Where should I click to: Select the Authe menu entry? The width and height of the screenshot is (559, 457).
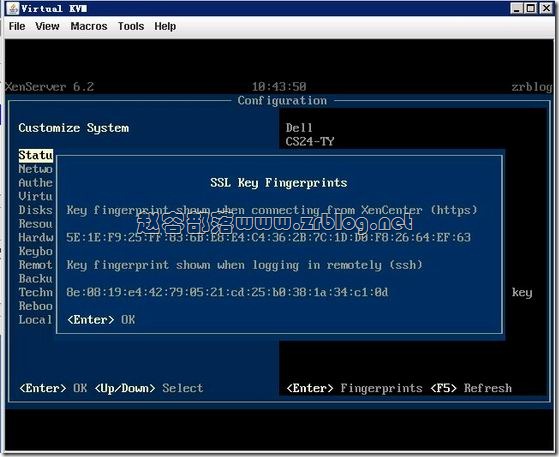(36, 183)
